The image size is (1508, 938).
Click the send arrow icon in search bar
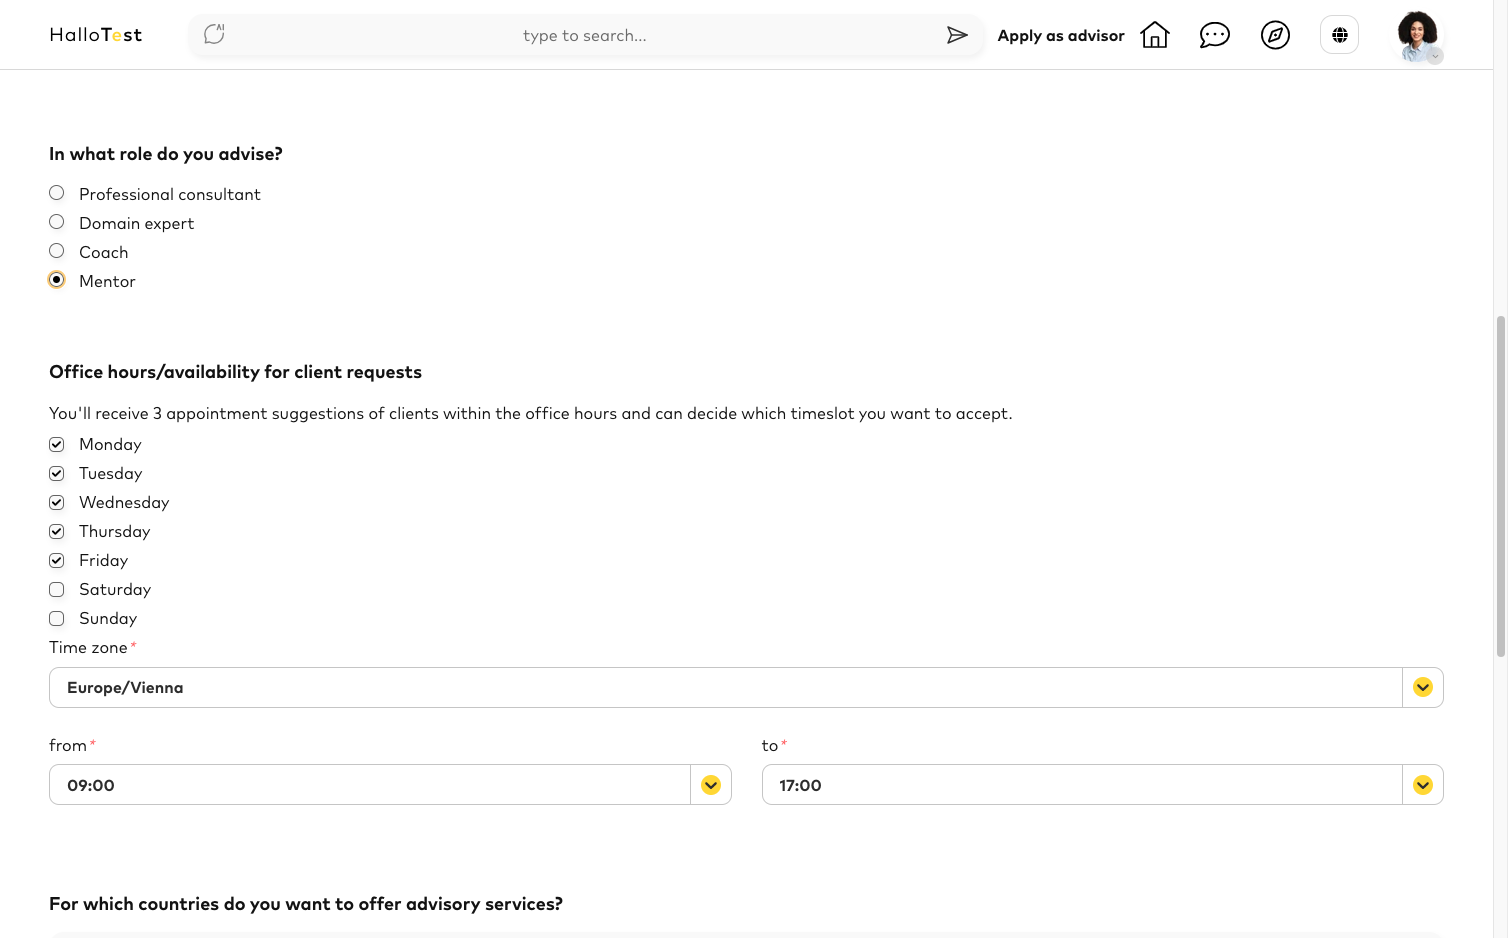[957, 35]
